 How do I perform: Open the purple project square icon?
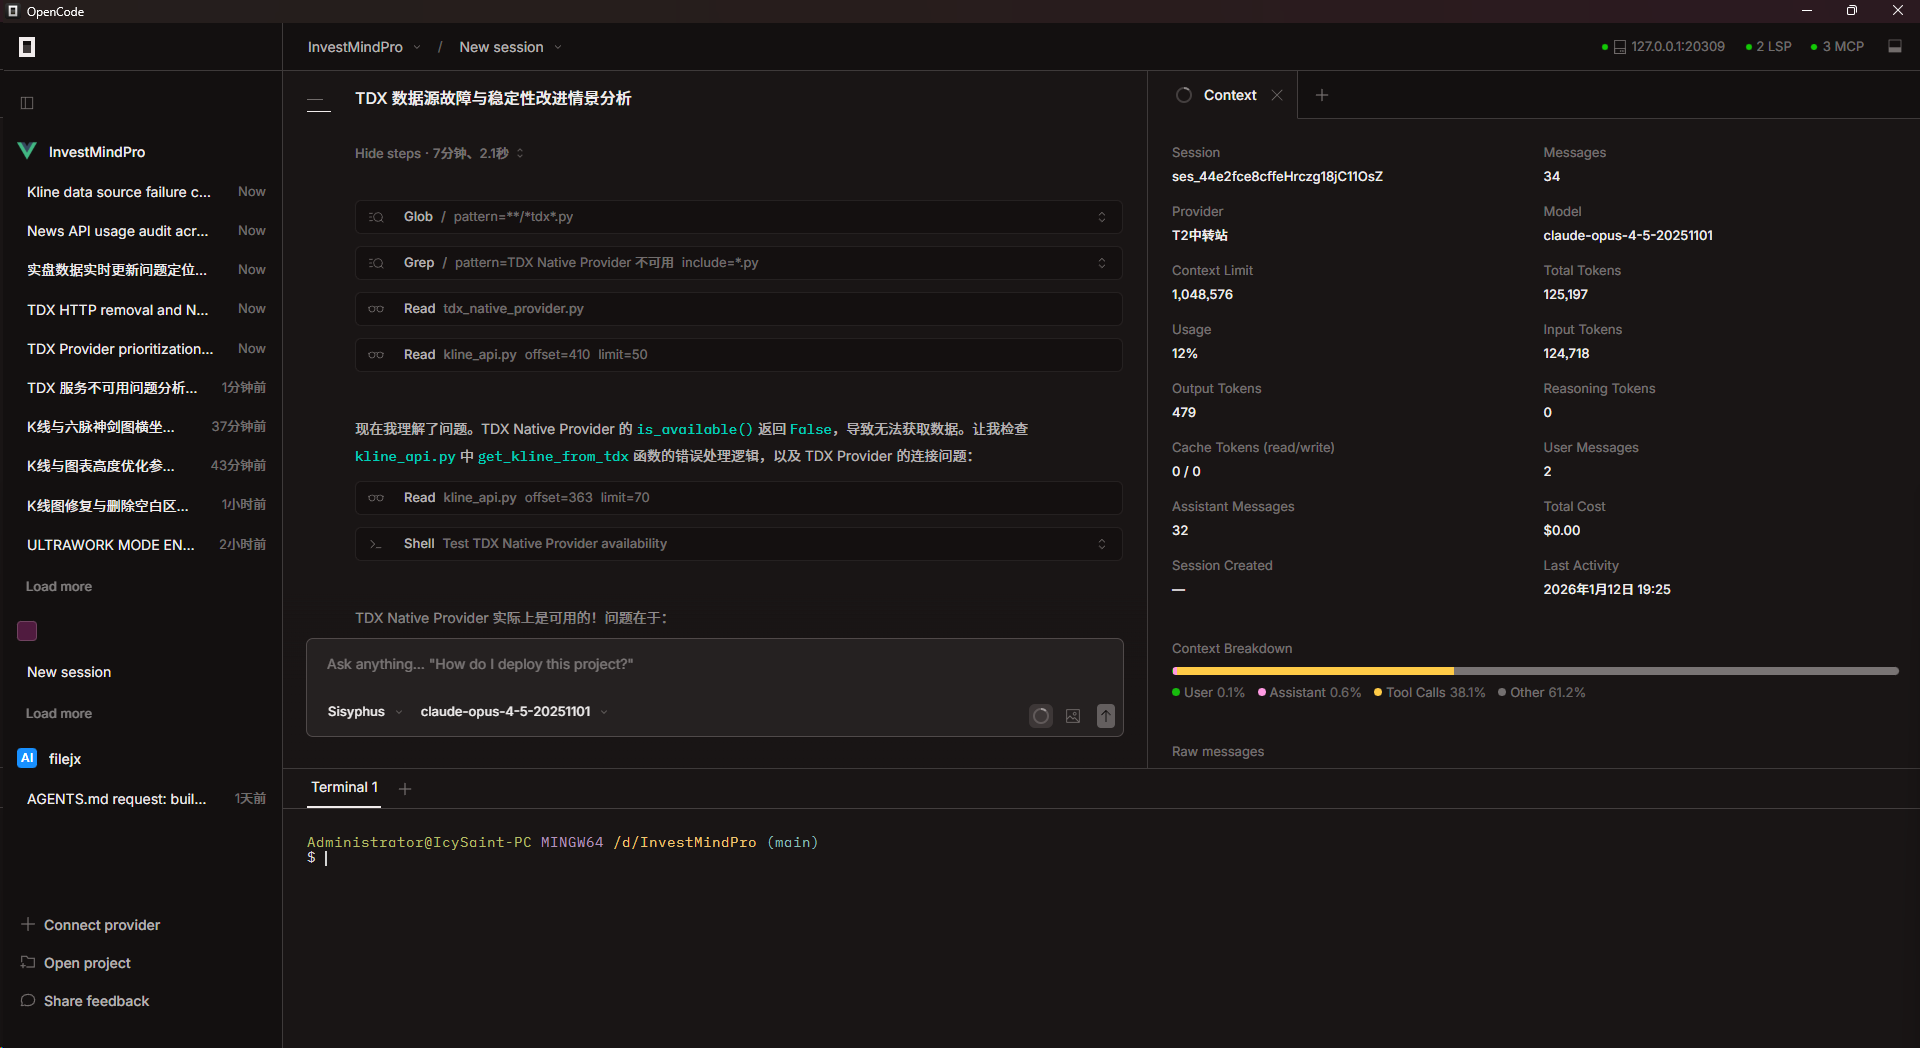[x=27, y=631]
